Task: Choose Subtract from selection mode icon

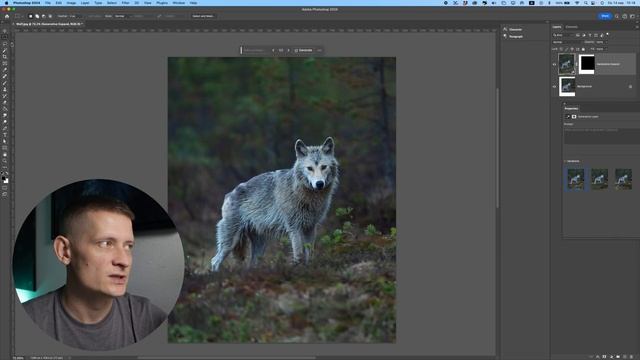Action: pyautogui.click(x=44, y=16)
